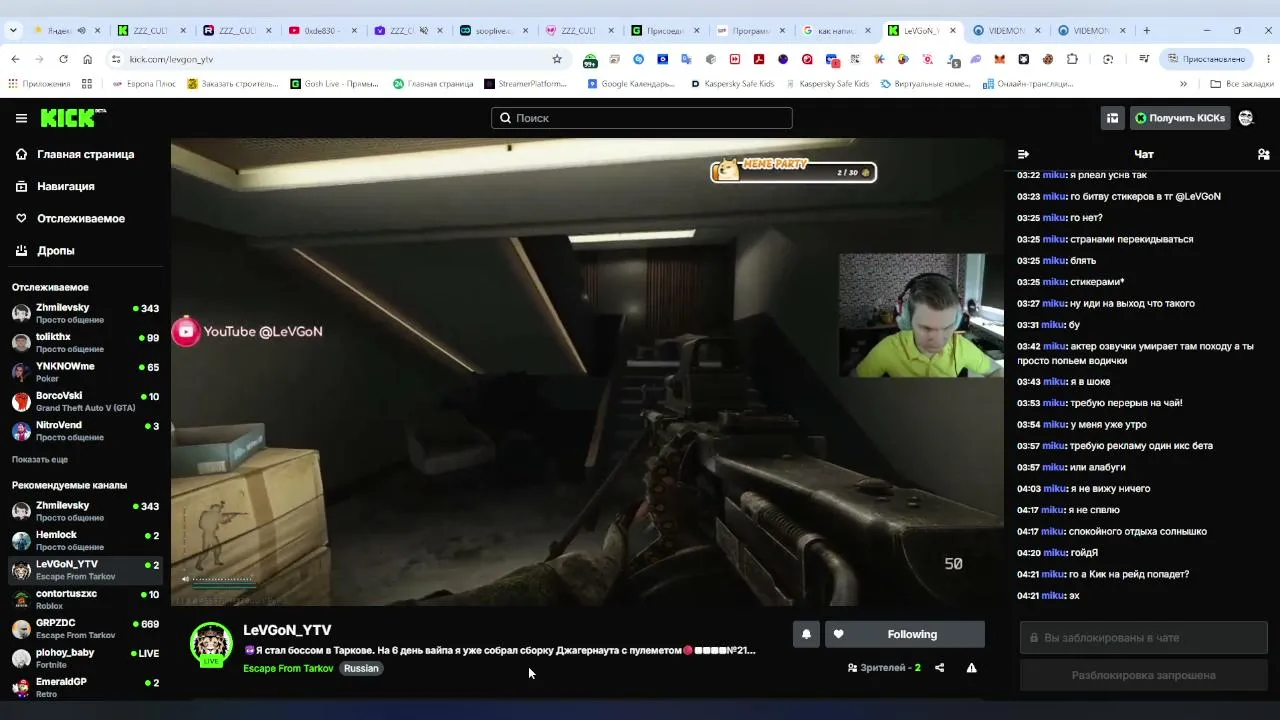Open the BorcoVski GTA channel
Screen dimensions: 1280x720
85,401
